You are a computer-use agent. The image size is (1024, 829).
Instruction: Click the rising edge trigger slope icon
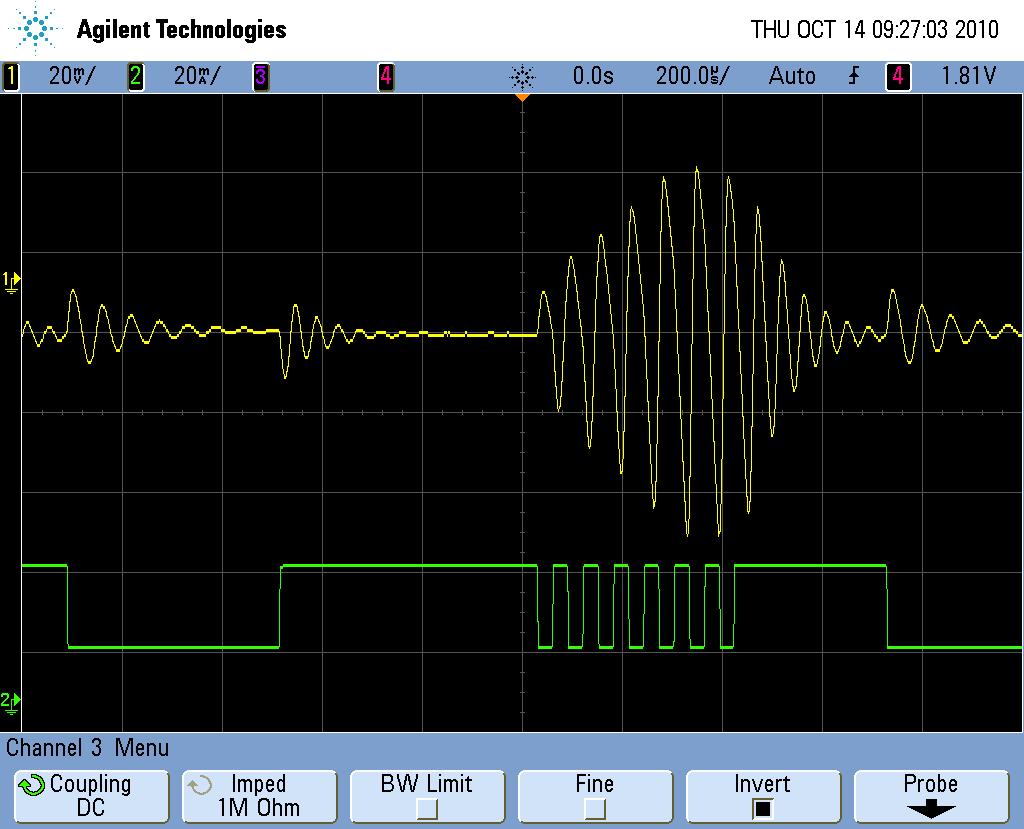pos(853,76)
